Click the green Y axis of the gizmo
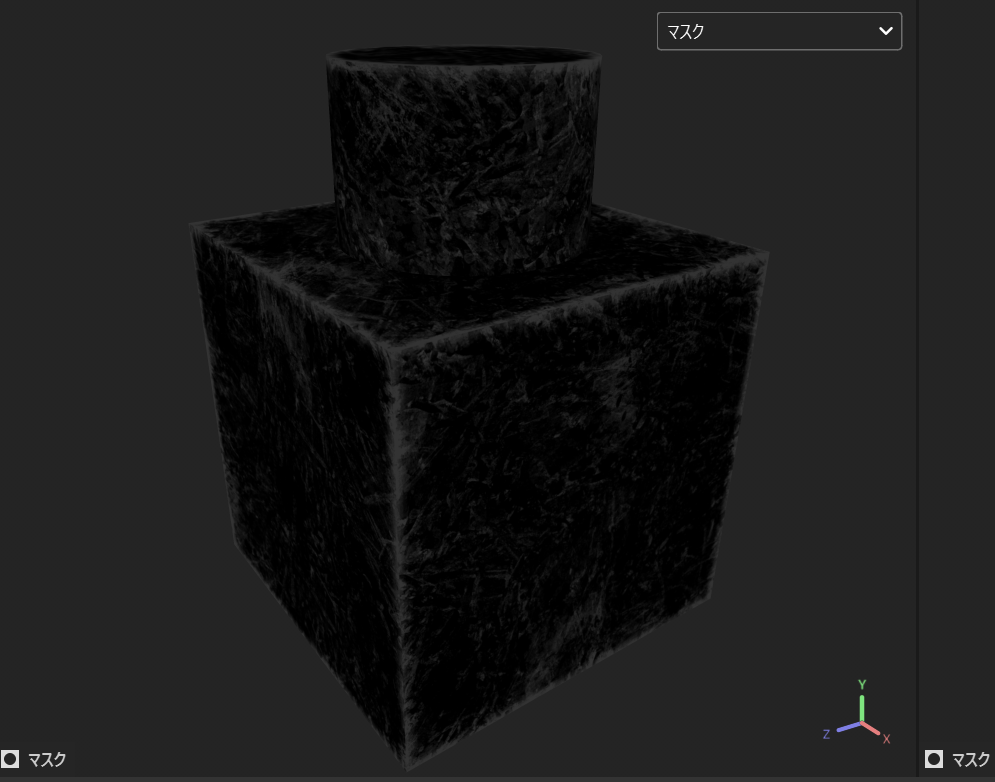The width and height of the screenshot is (995, 782). [x=862, y=707]
